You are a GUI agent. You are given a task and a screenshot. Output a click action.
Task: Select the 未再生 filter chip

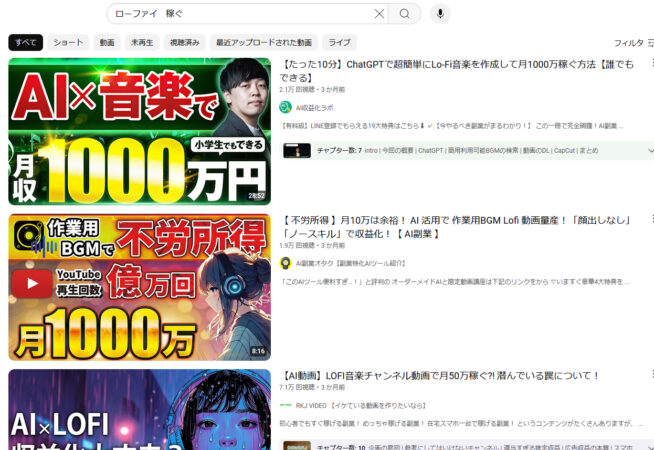point(142,43)
